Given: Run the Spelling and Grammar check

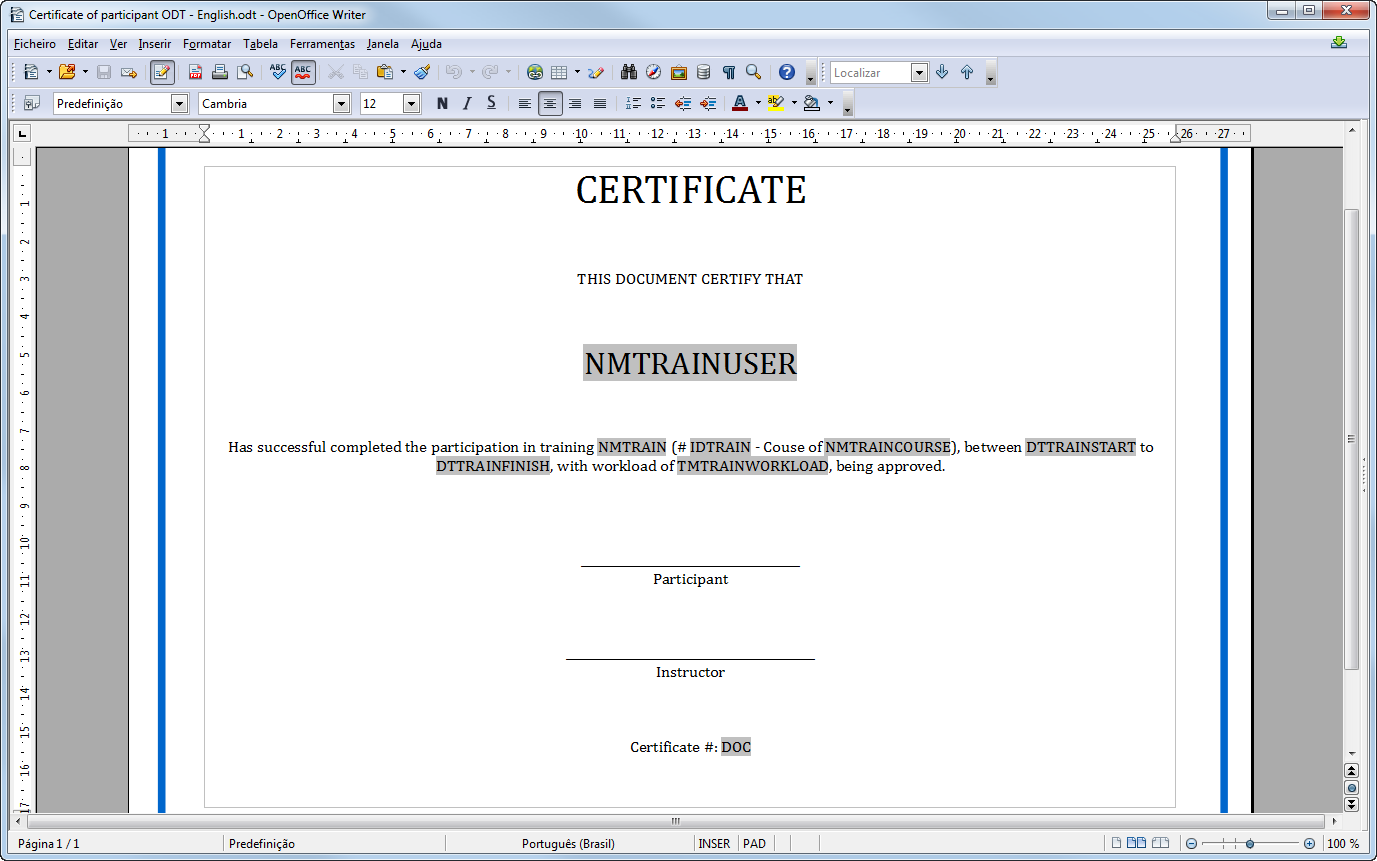Looking at the screenshot, I should point(278,72).
